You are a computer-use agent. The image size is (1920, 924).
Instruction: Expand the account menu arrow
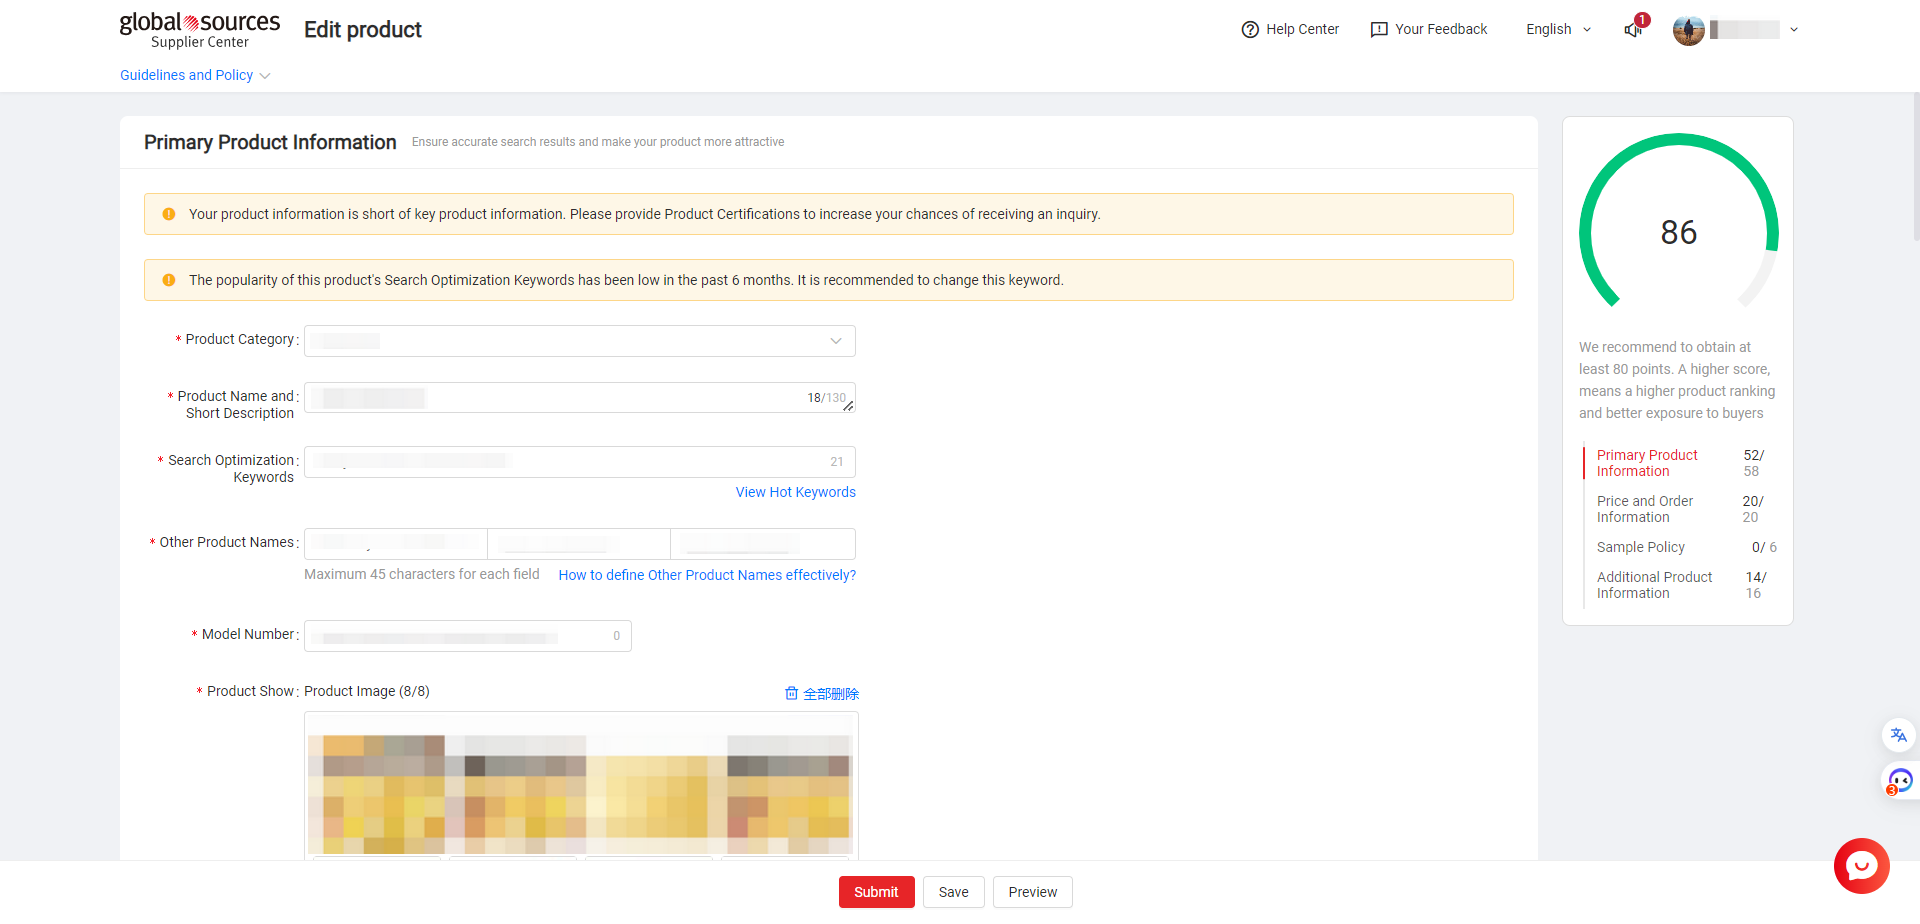coord(1794,30)
